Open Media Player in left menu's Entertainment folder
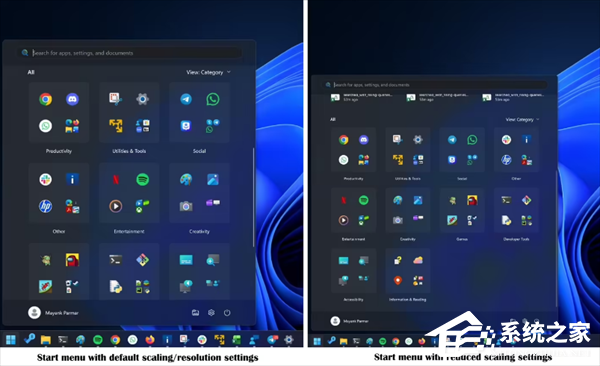Viewport: 600px width, 366px height. 116,206
